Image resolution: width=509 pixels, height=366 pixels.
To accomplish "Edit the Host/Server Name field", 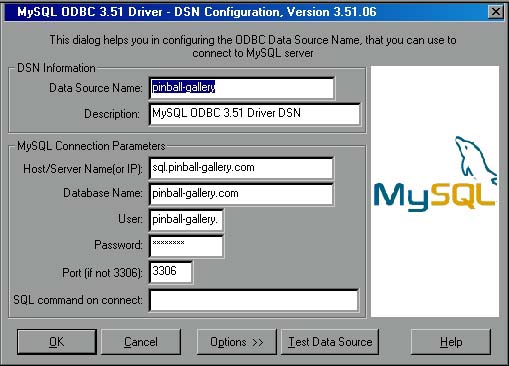I will click(x=241, y=168).
